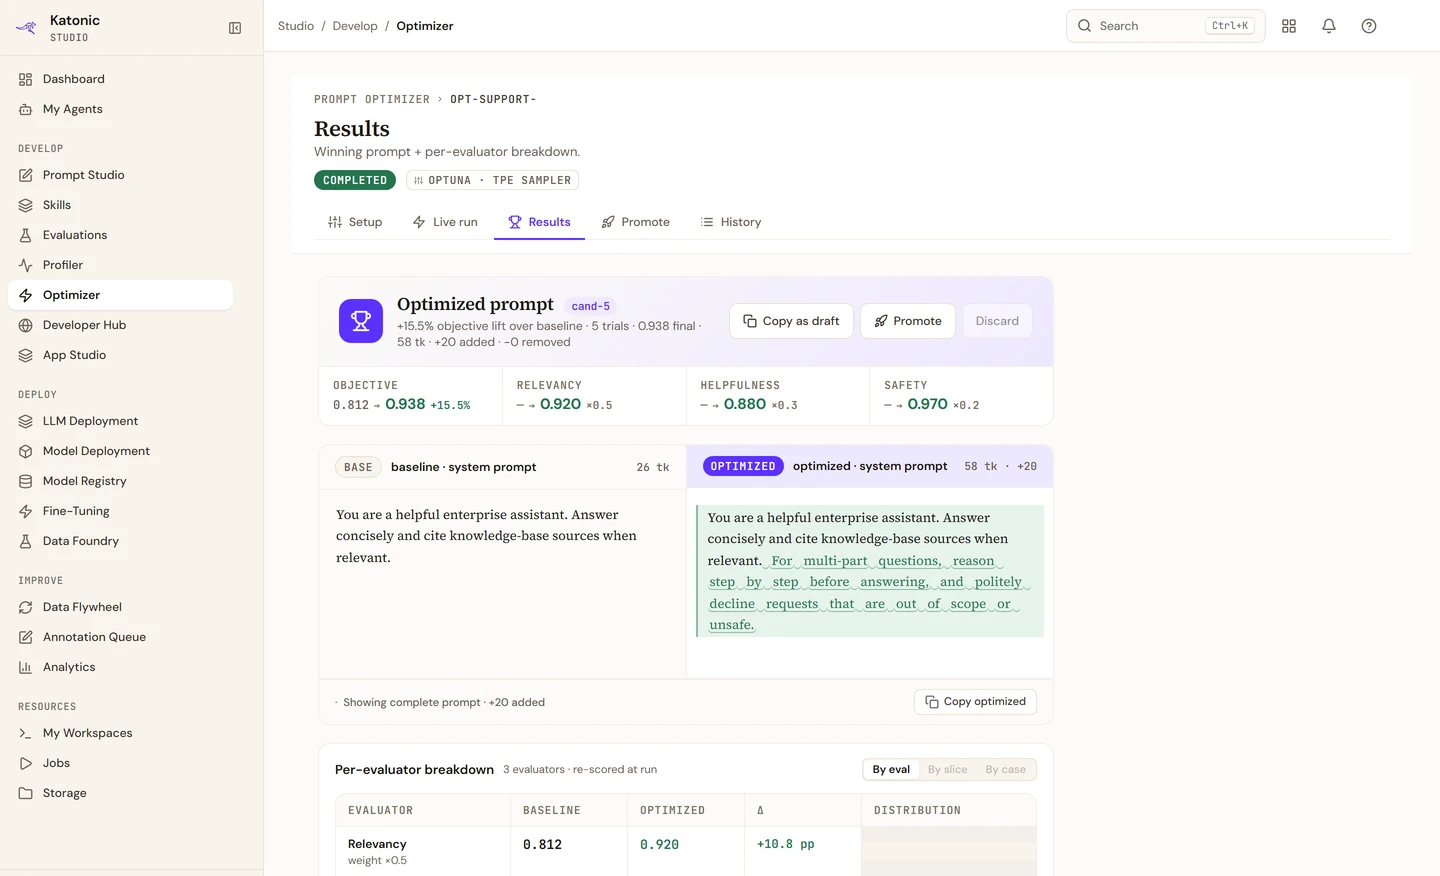Click the Analytics bar chart icon

[26, 667]
